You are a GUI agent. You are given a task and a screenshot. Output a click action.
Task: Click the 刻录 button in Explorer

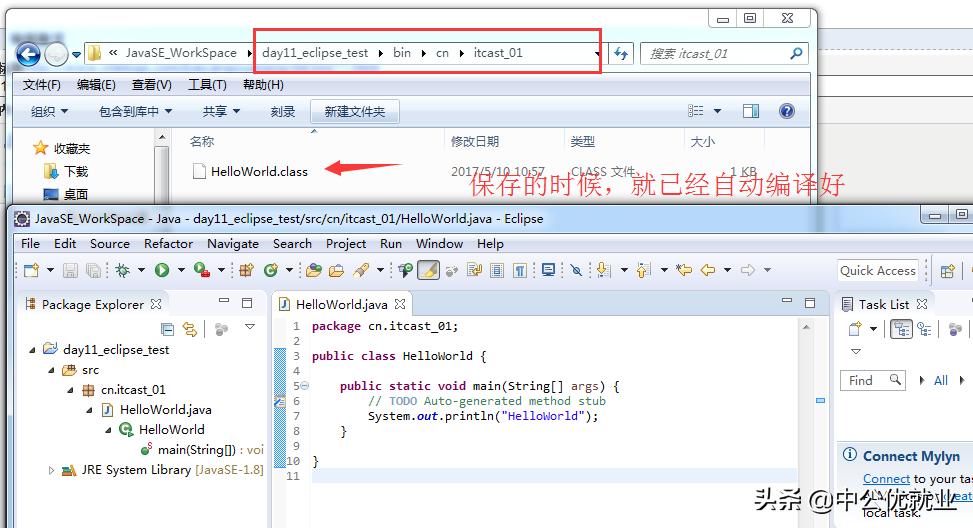pos(282,112)
